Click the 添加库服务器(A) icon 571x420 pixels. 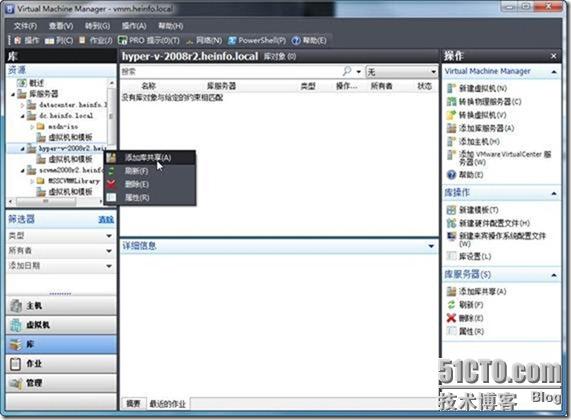point(451,128)
